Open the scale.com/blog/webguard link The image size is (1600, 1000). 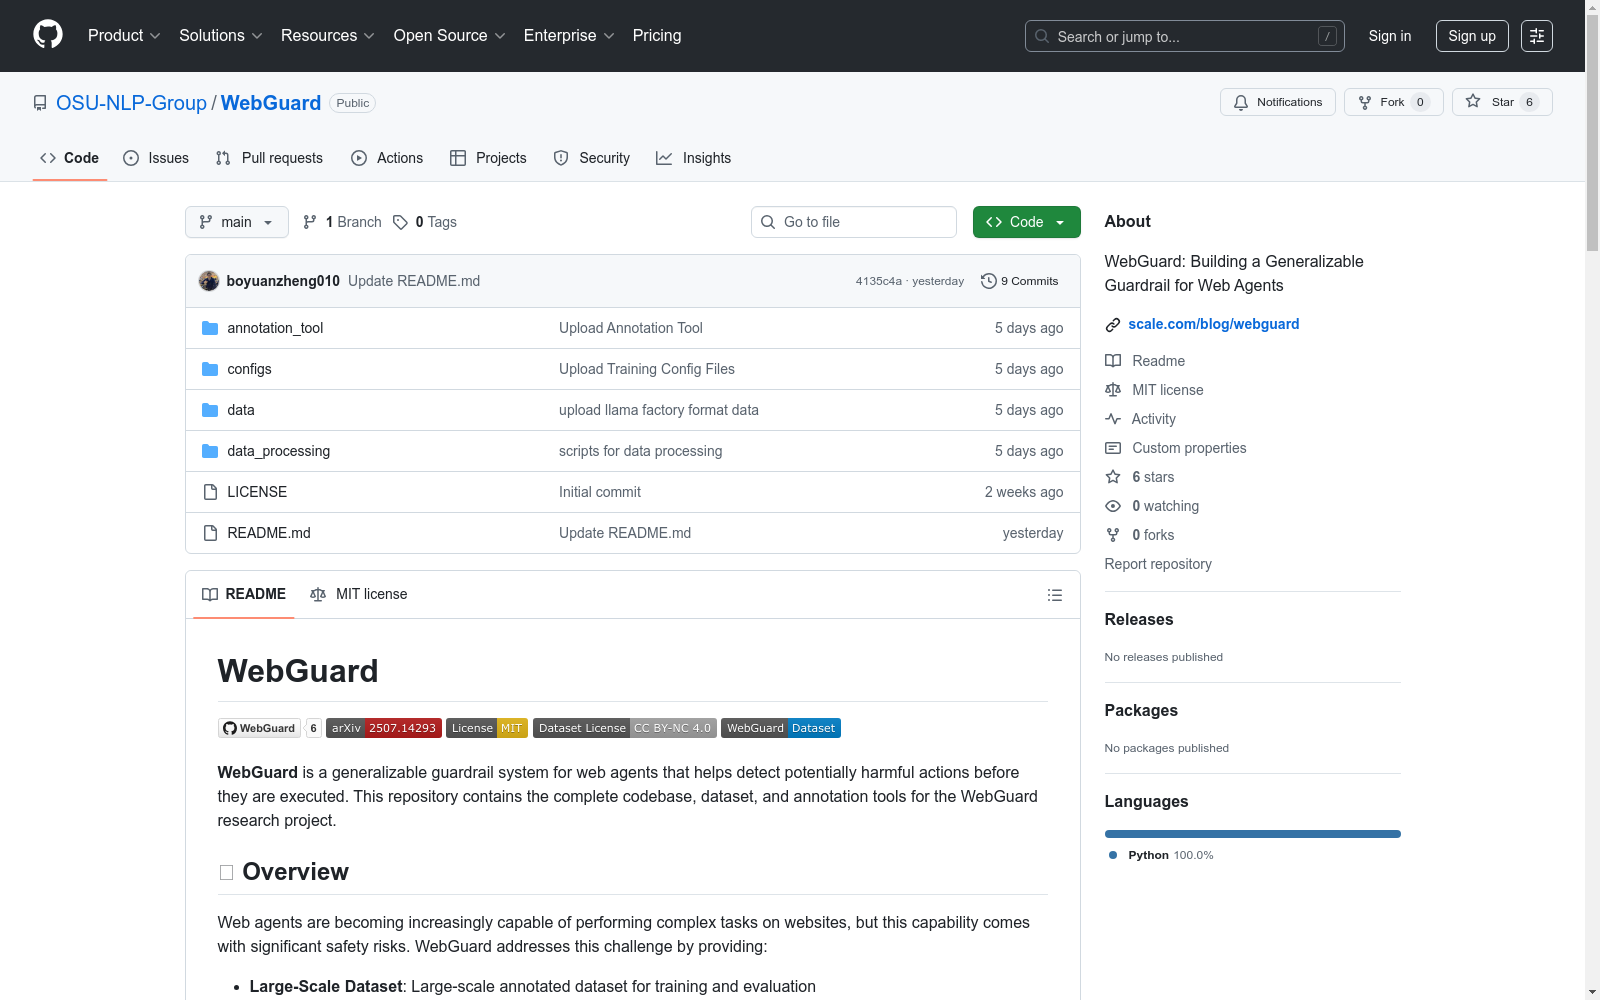1214,324
